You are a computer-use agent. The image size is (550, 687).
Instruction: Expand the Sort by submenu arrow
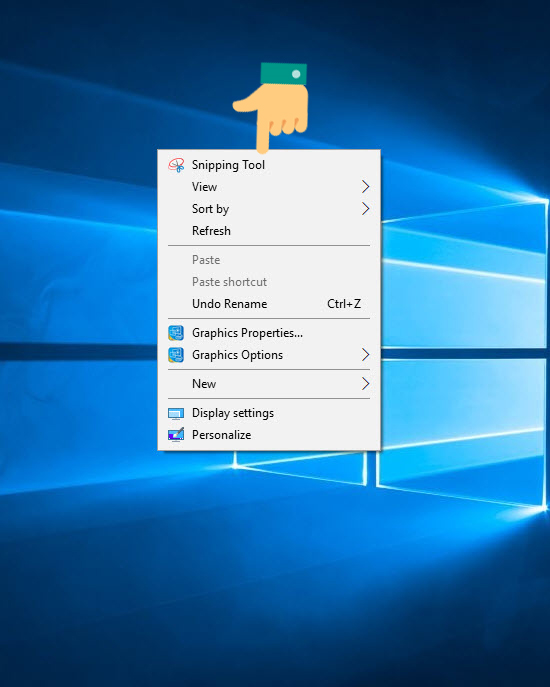coord(365,209)
